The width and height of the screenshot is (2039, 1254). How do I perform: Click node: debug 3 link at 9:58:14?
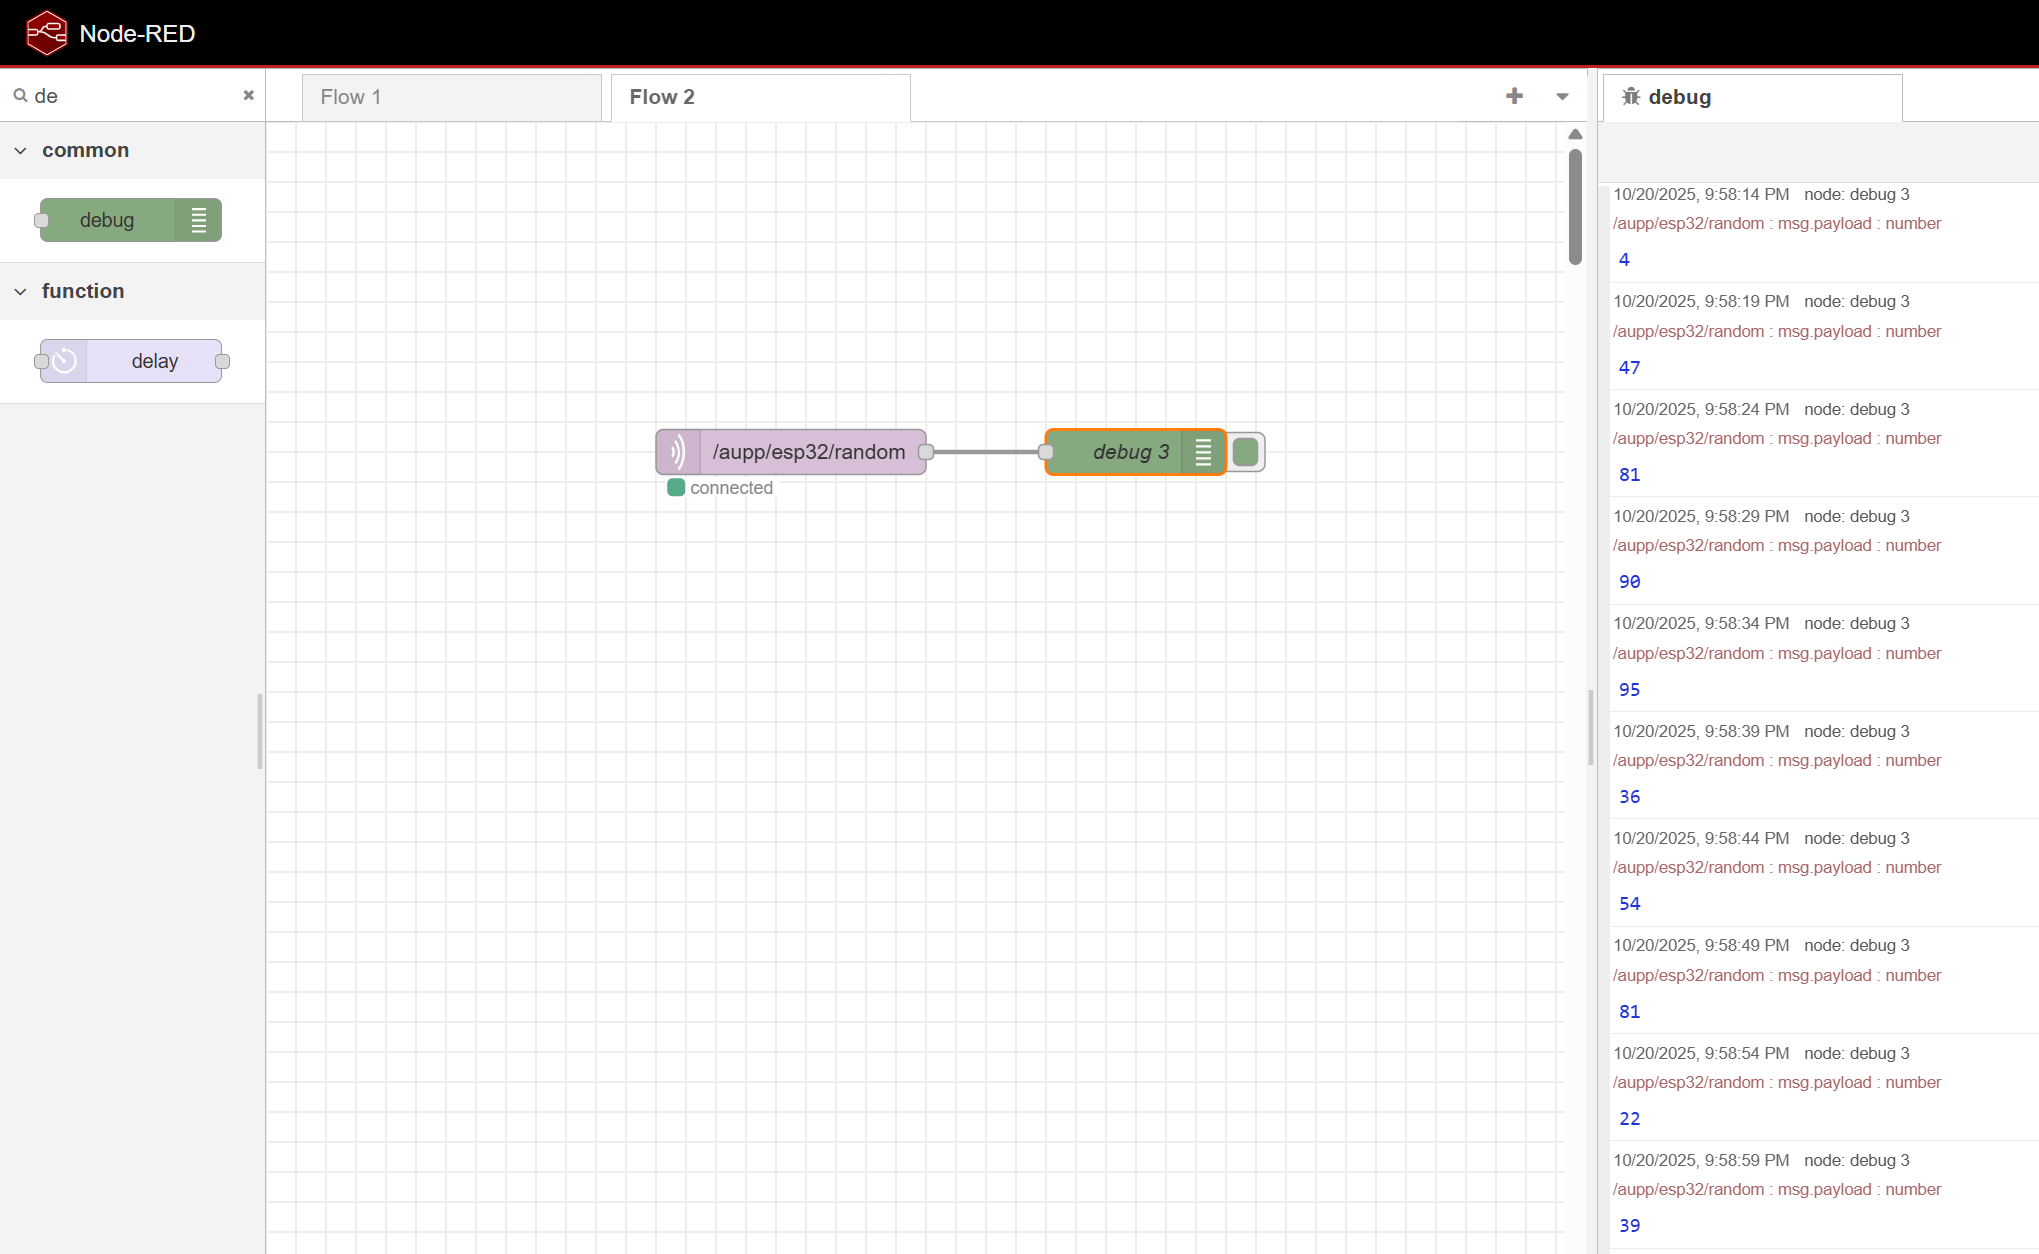[1856, 194]
